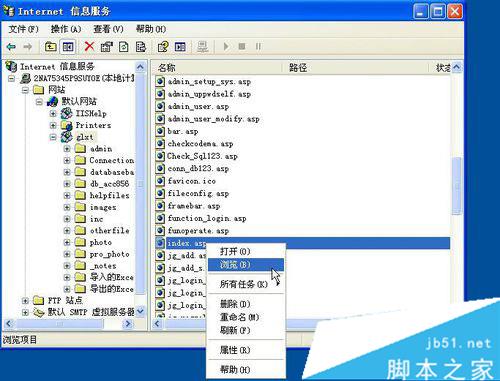The width and height of the screenshot is (500, 381).
Task: Open the 操作(A) menu
Action: [66, 29]
